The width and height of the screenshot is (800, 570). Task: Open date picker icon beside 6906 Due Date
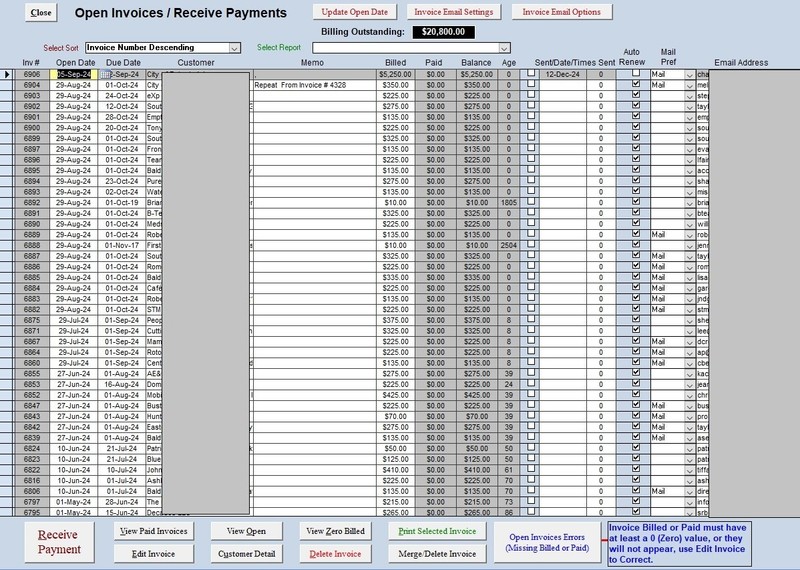105,75
